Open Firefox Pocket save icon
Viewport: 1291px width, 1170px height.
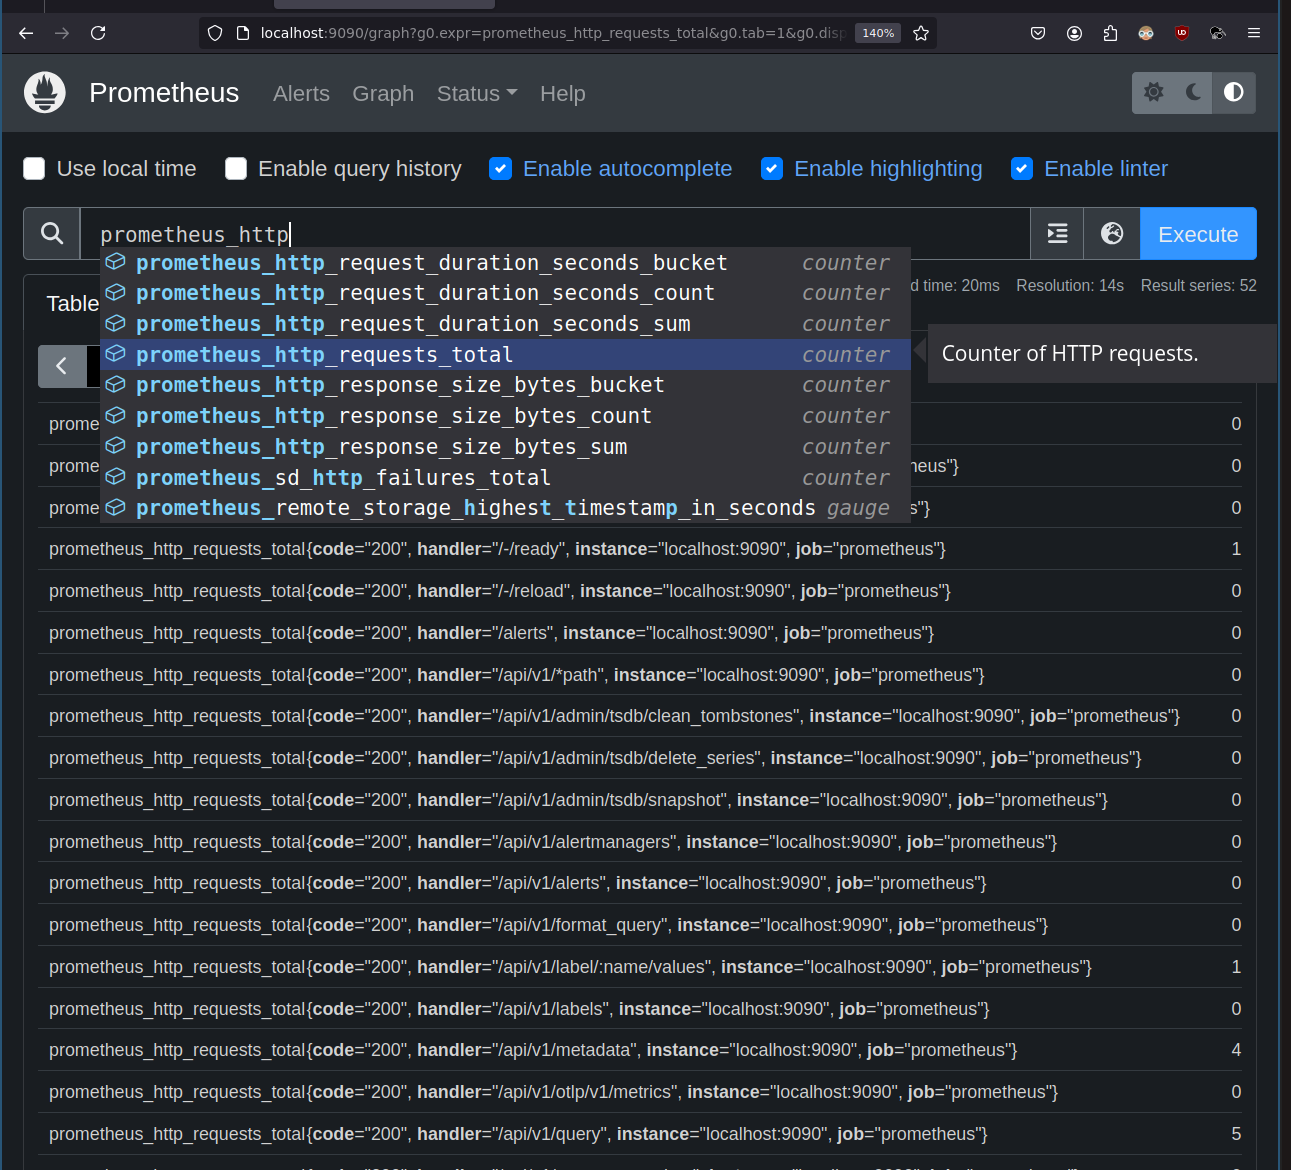(1038, 33)
